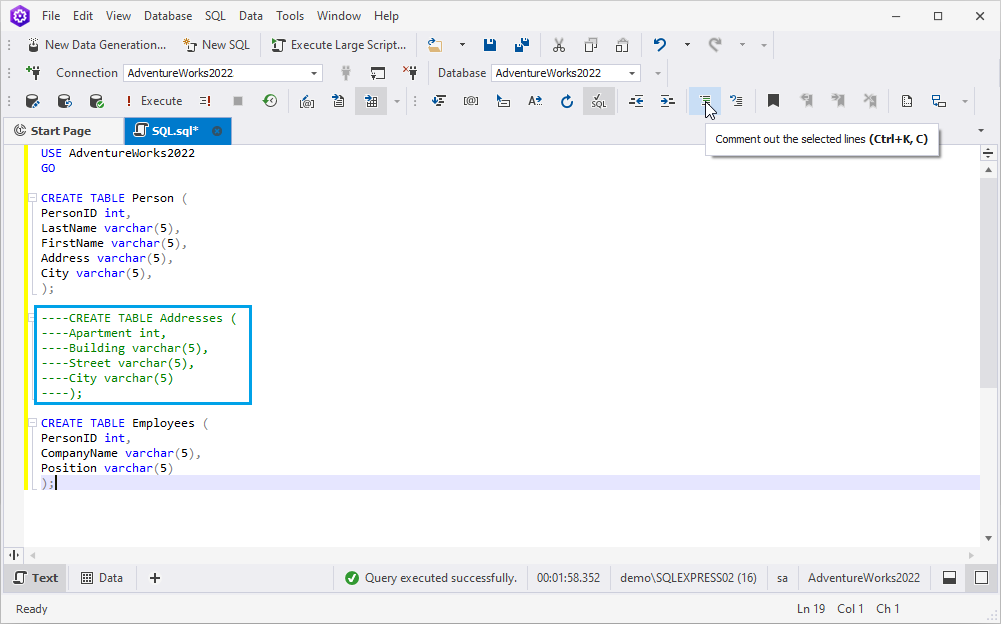Create a New SQL document
The image size is (1001, 624).
[x=216, y=45]
